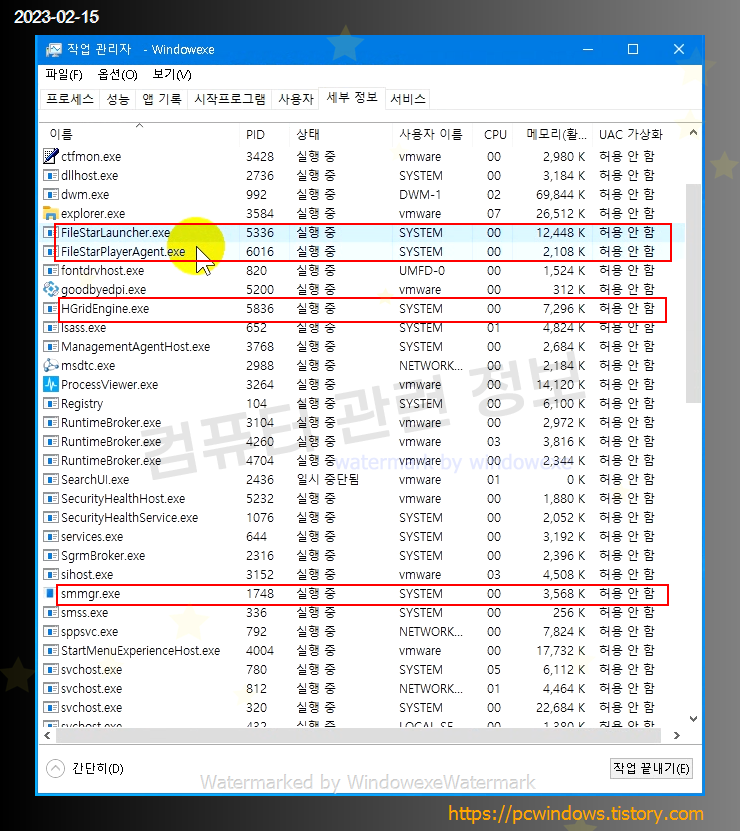Click the Task Manager title bar icon
This screenshot has width=740, height=831.
[x=54, y=50]
